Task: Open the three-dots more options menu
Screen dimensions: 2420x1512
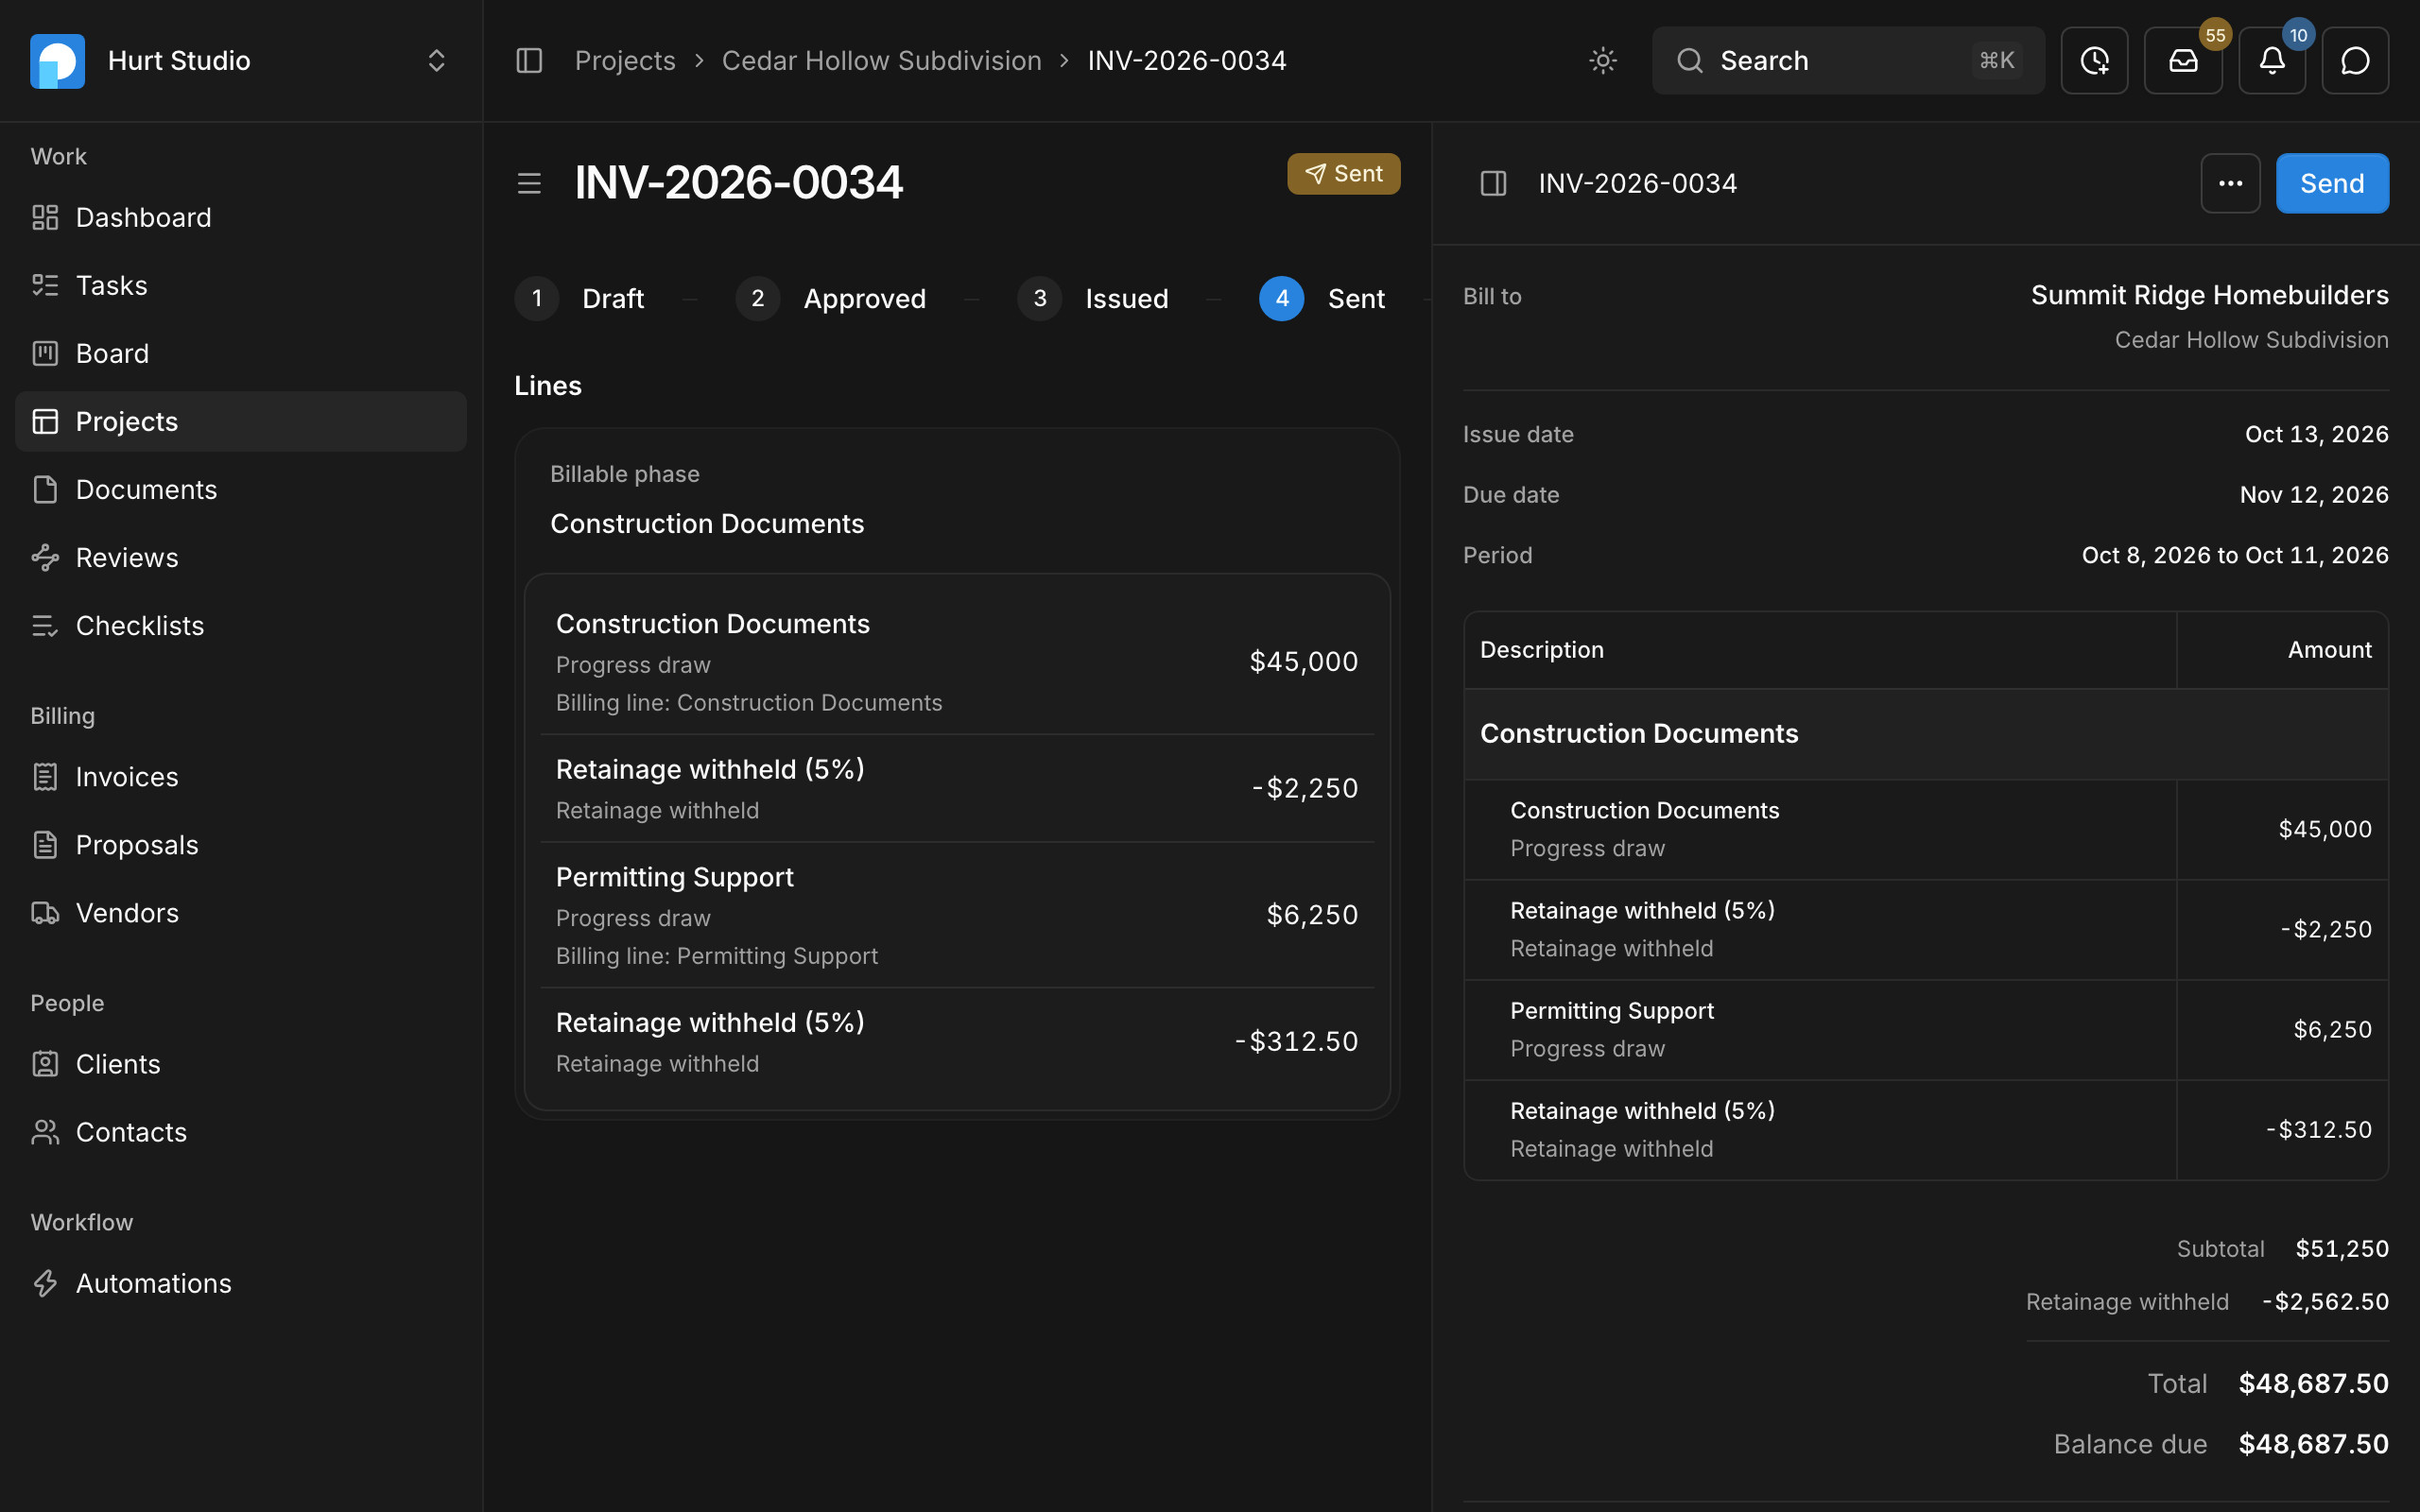Action: coord(2230,183)
